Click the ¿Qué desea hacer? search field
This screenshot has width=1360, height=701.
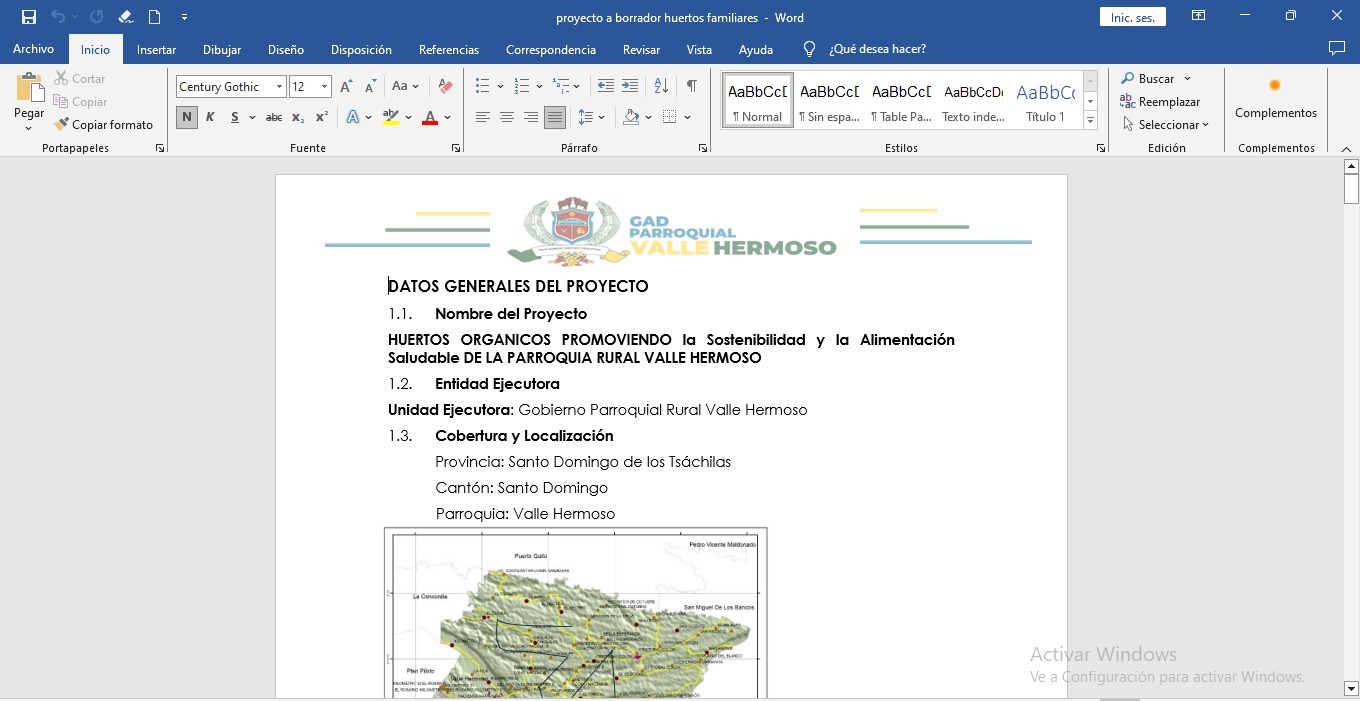(877, 49)
